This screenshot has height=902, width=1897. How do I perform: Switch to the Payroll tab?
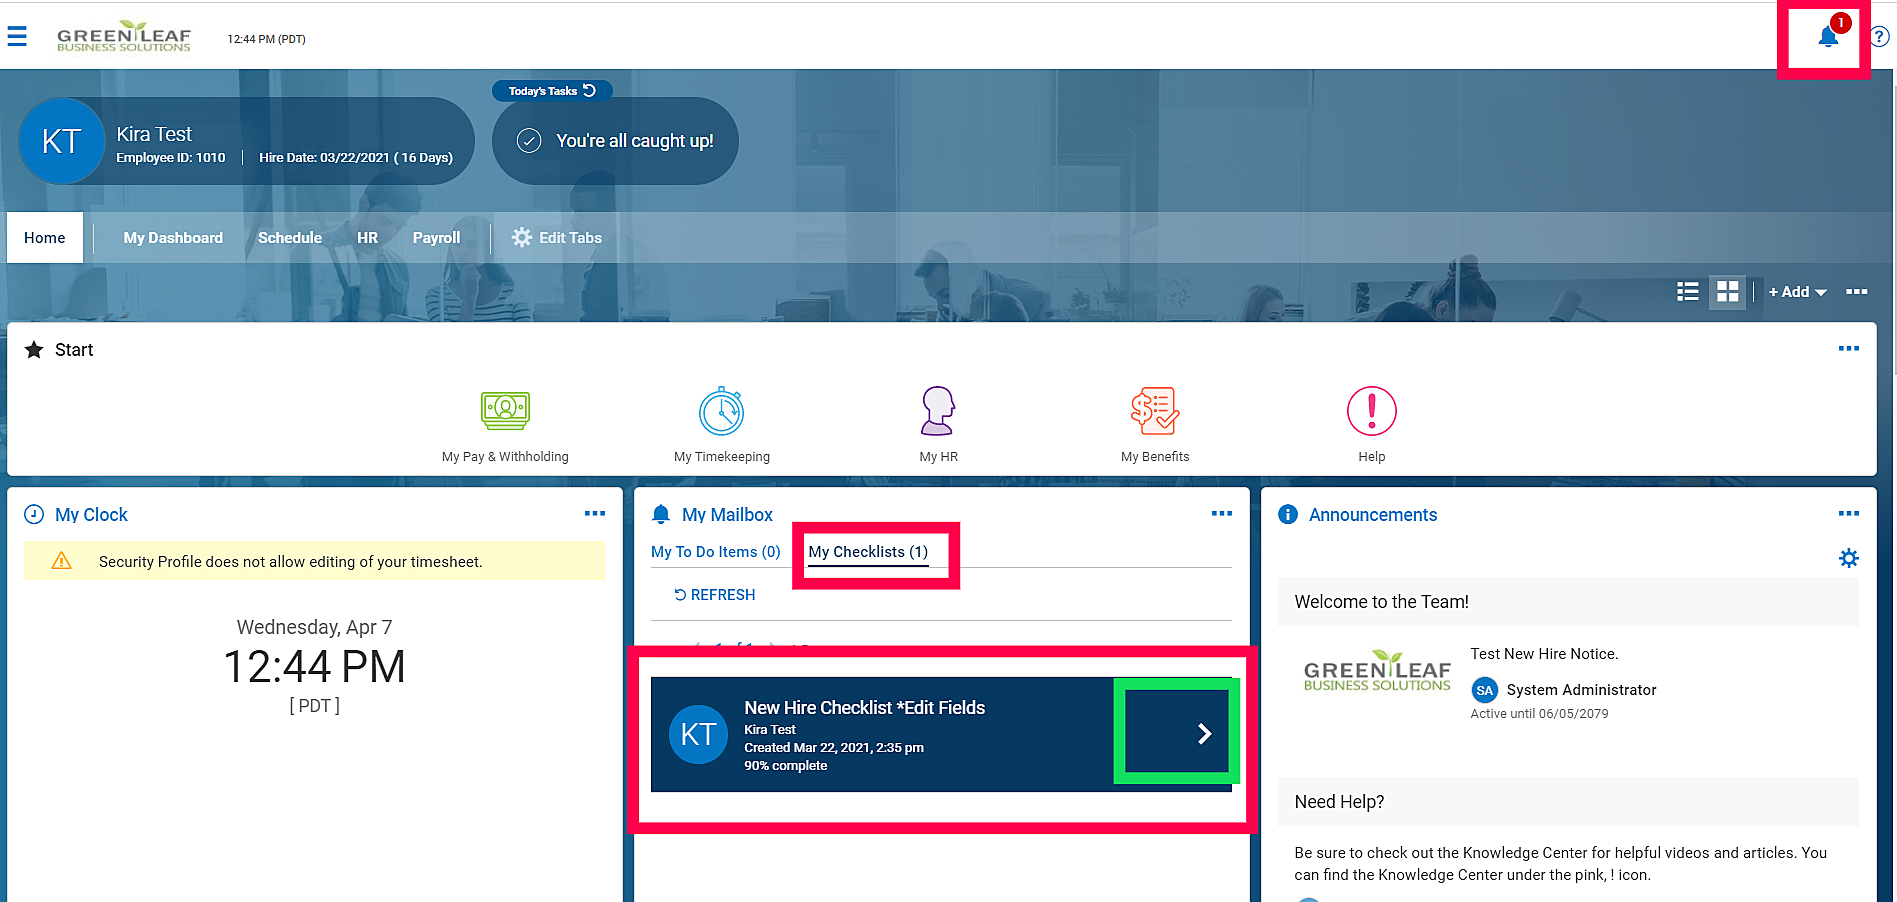(437, 238)
